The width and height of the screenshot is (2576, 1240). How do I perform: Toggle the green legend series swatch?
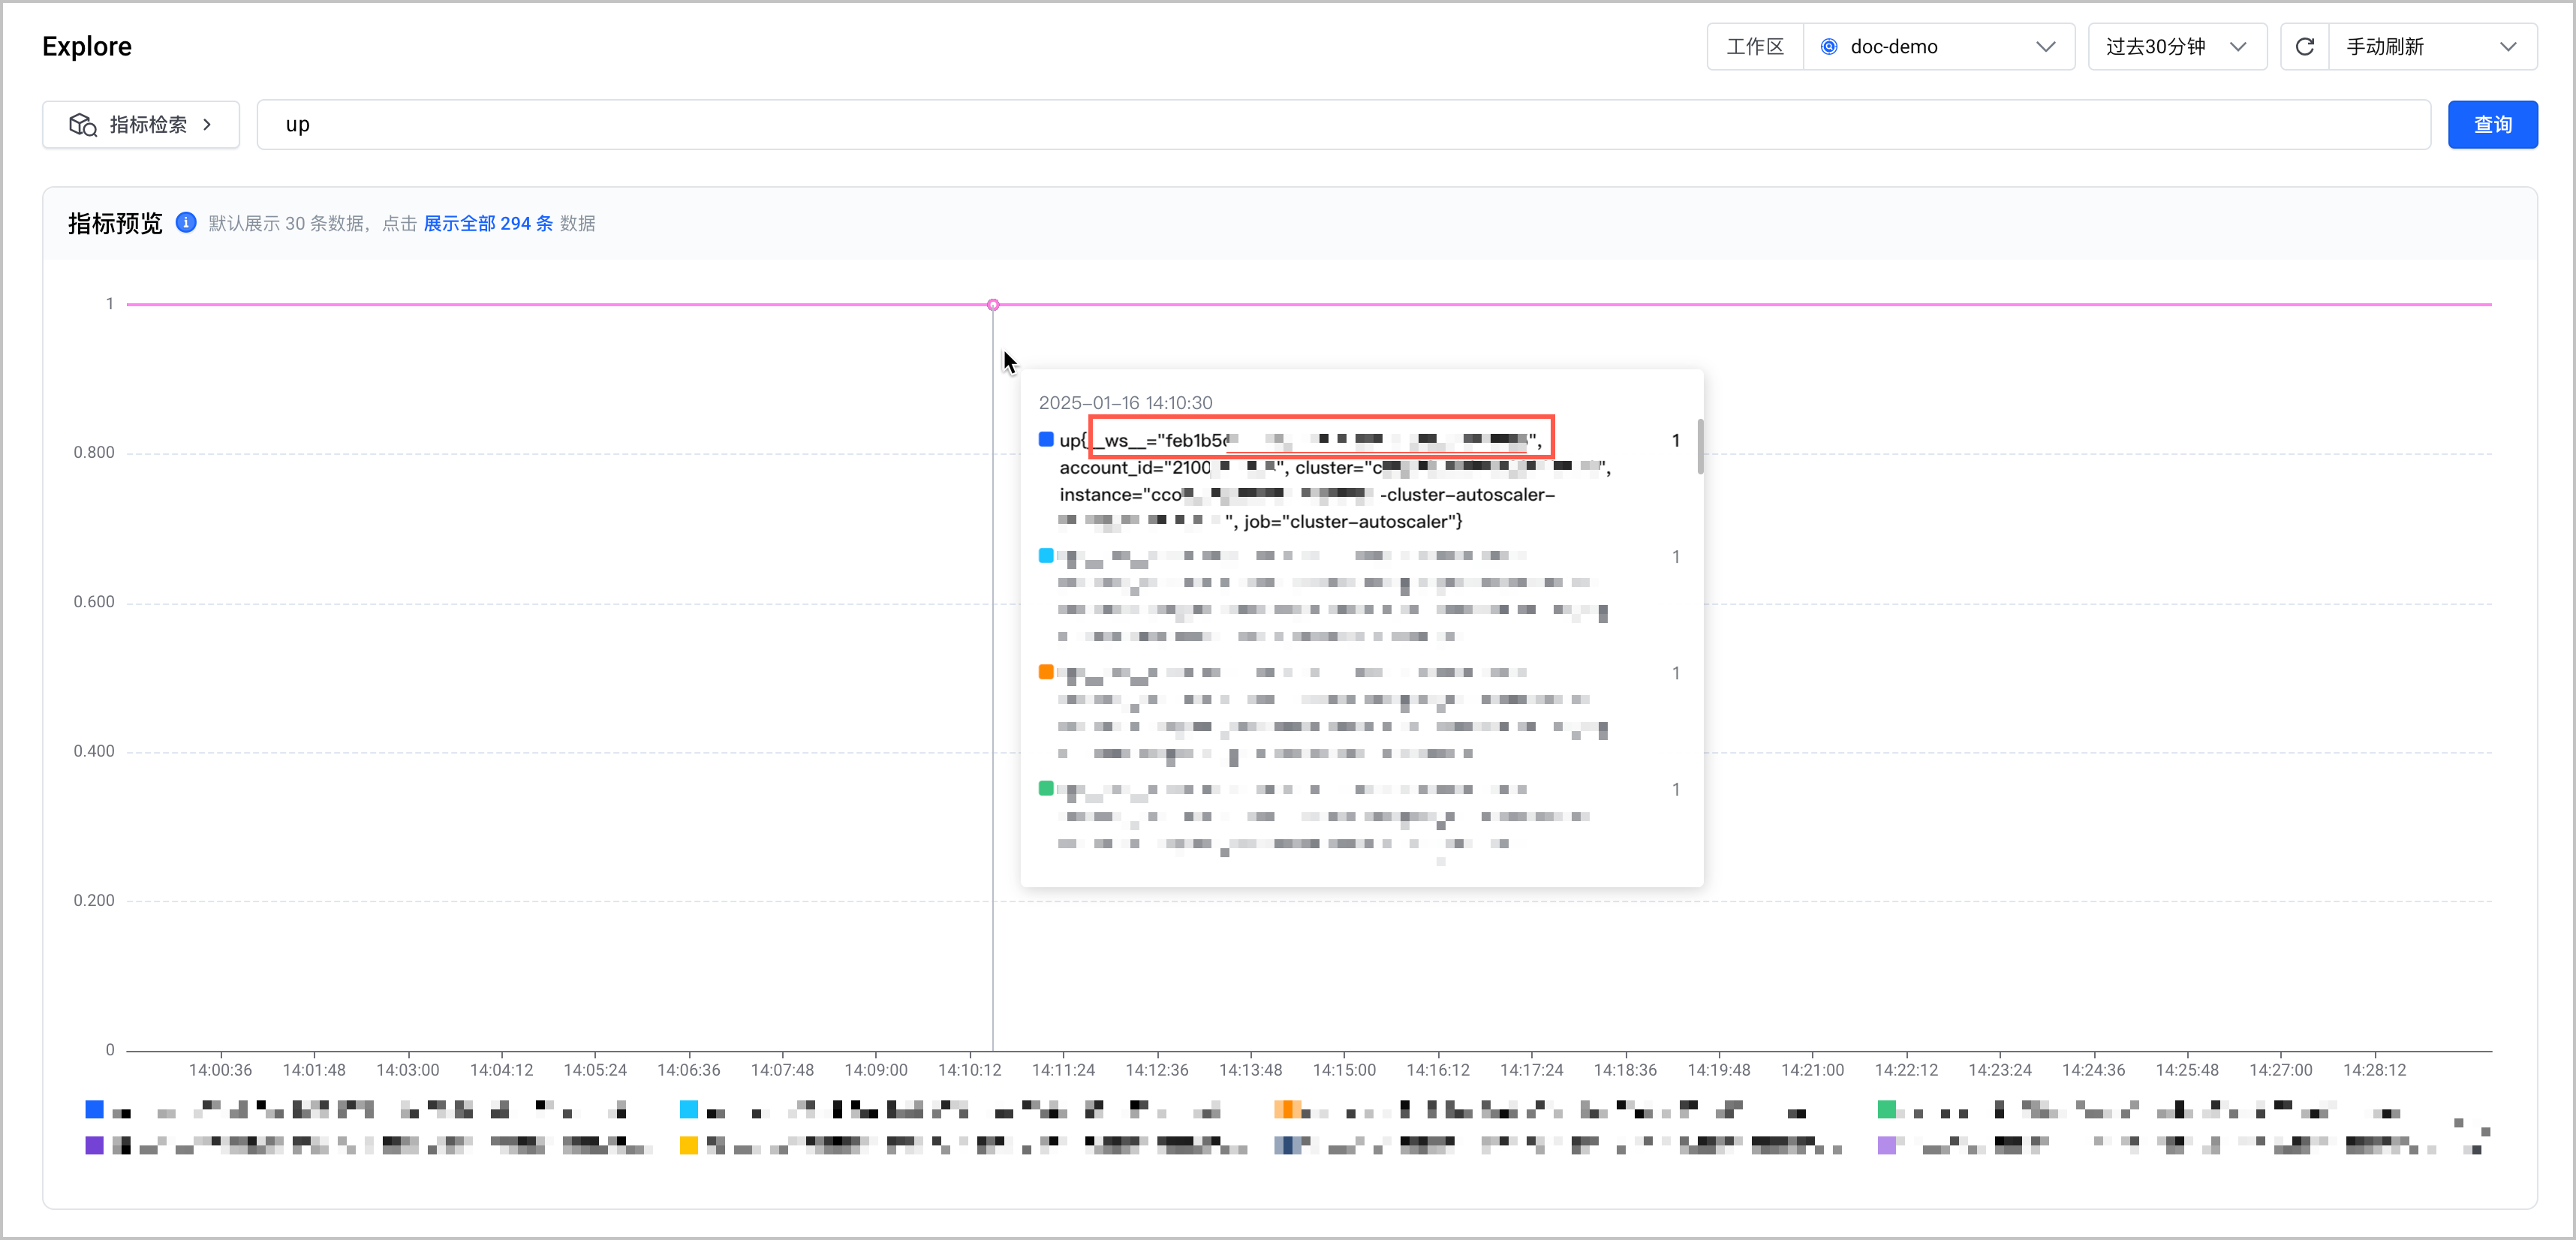pyautogui.click(x=1887, y=1109)
